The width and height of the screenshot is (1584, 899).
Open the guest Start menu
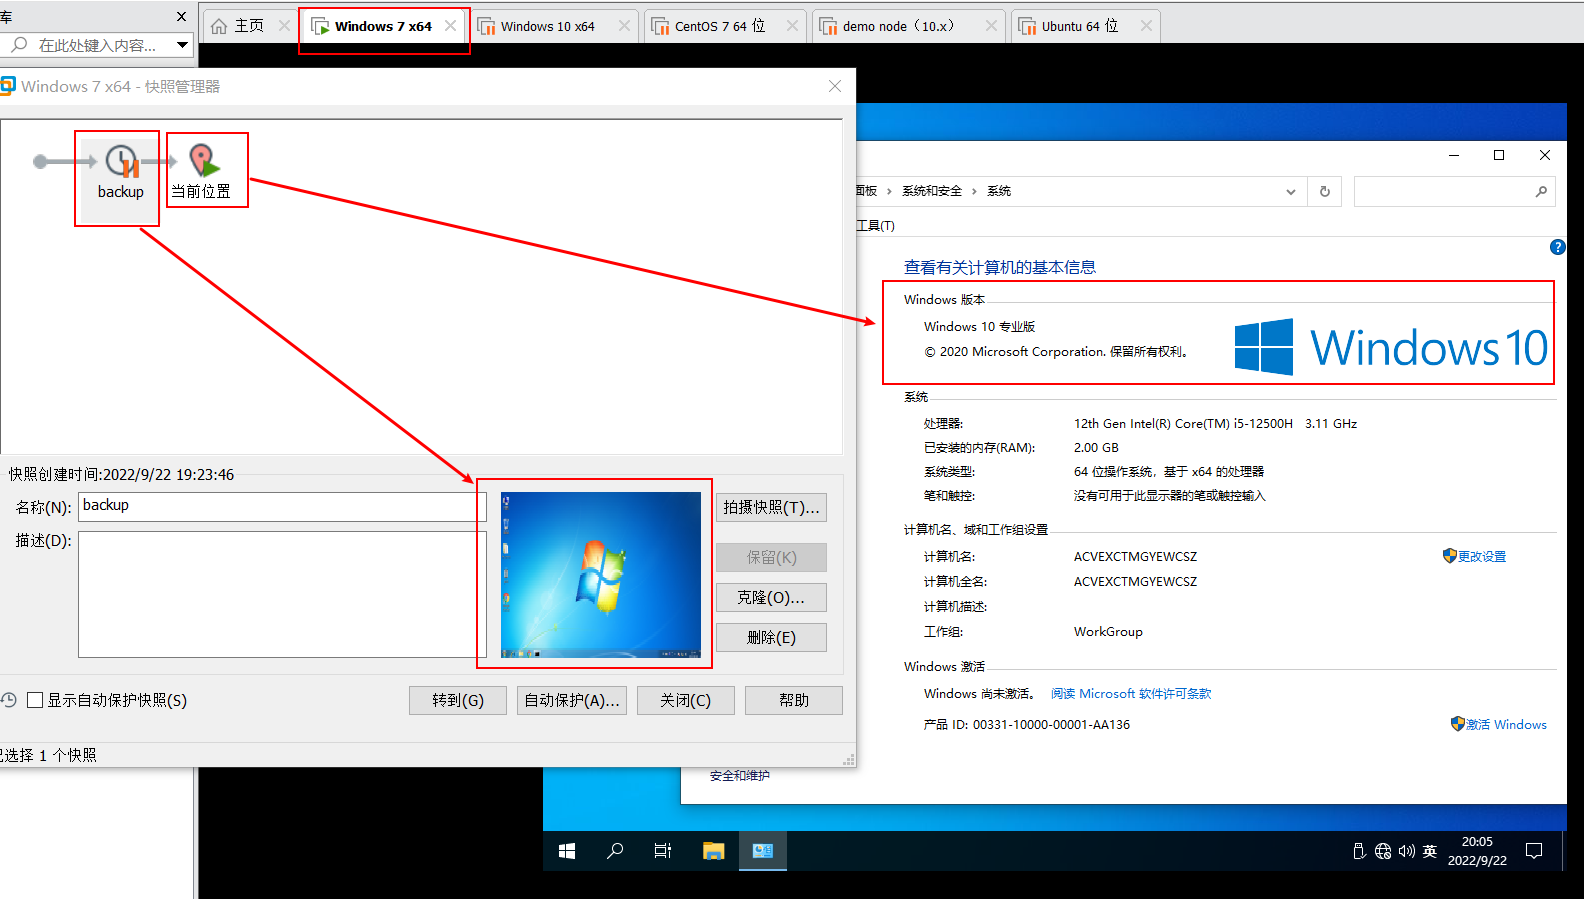567,851
